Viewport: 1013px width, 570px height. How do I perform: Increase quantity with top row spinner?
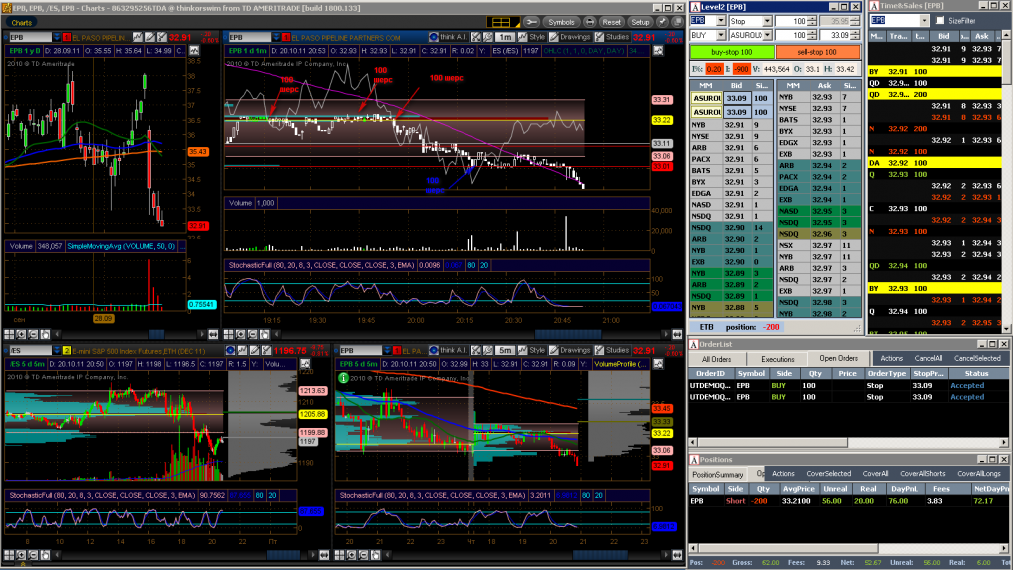coord(812,19)
